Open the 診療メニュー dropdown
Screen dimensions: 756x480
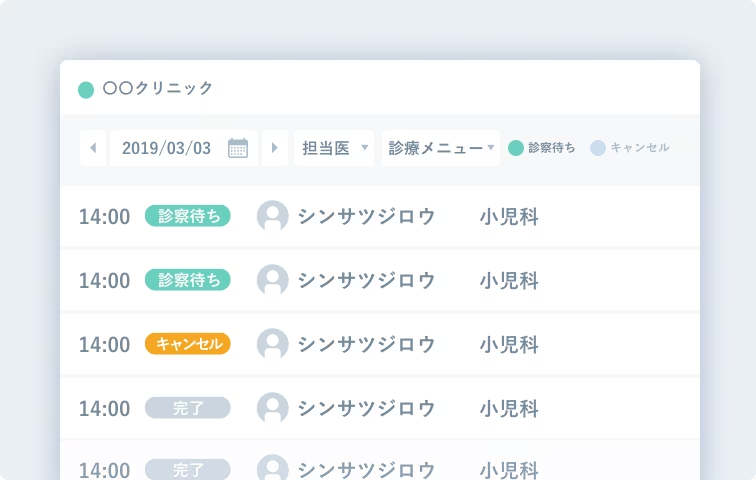[x=441, y=148]
